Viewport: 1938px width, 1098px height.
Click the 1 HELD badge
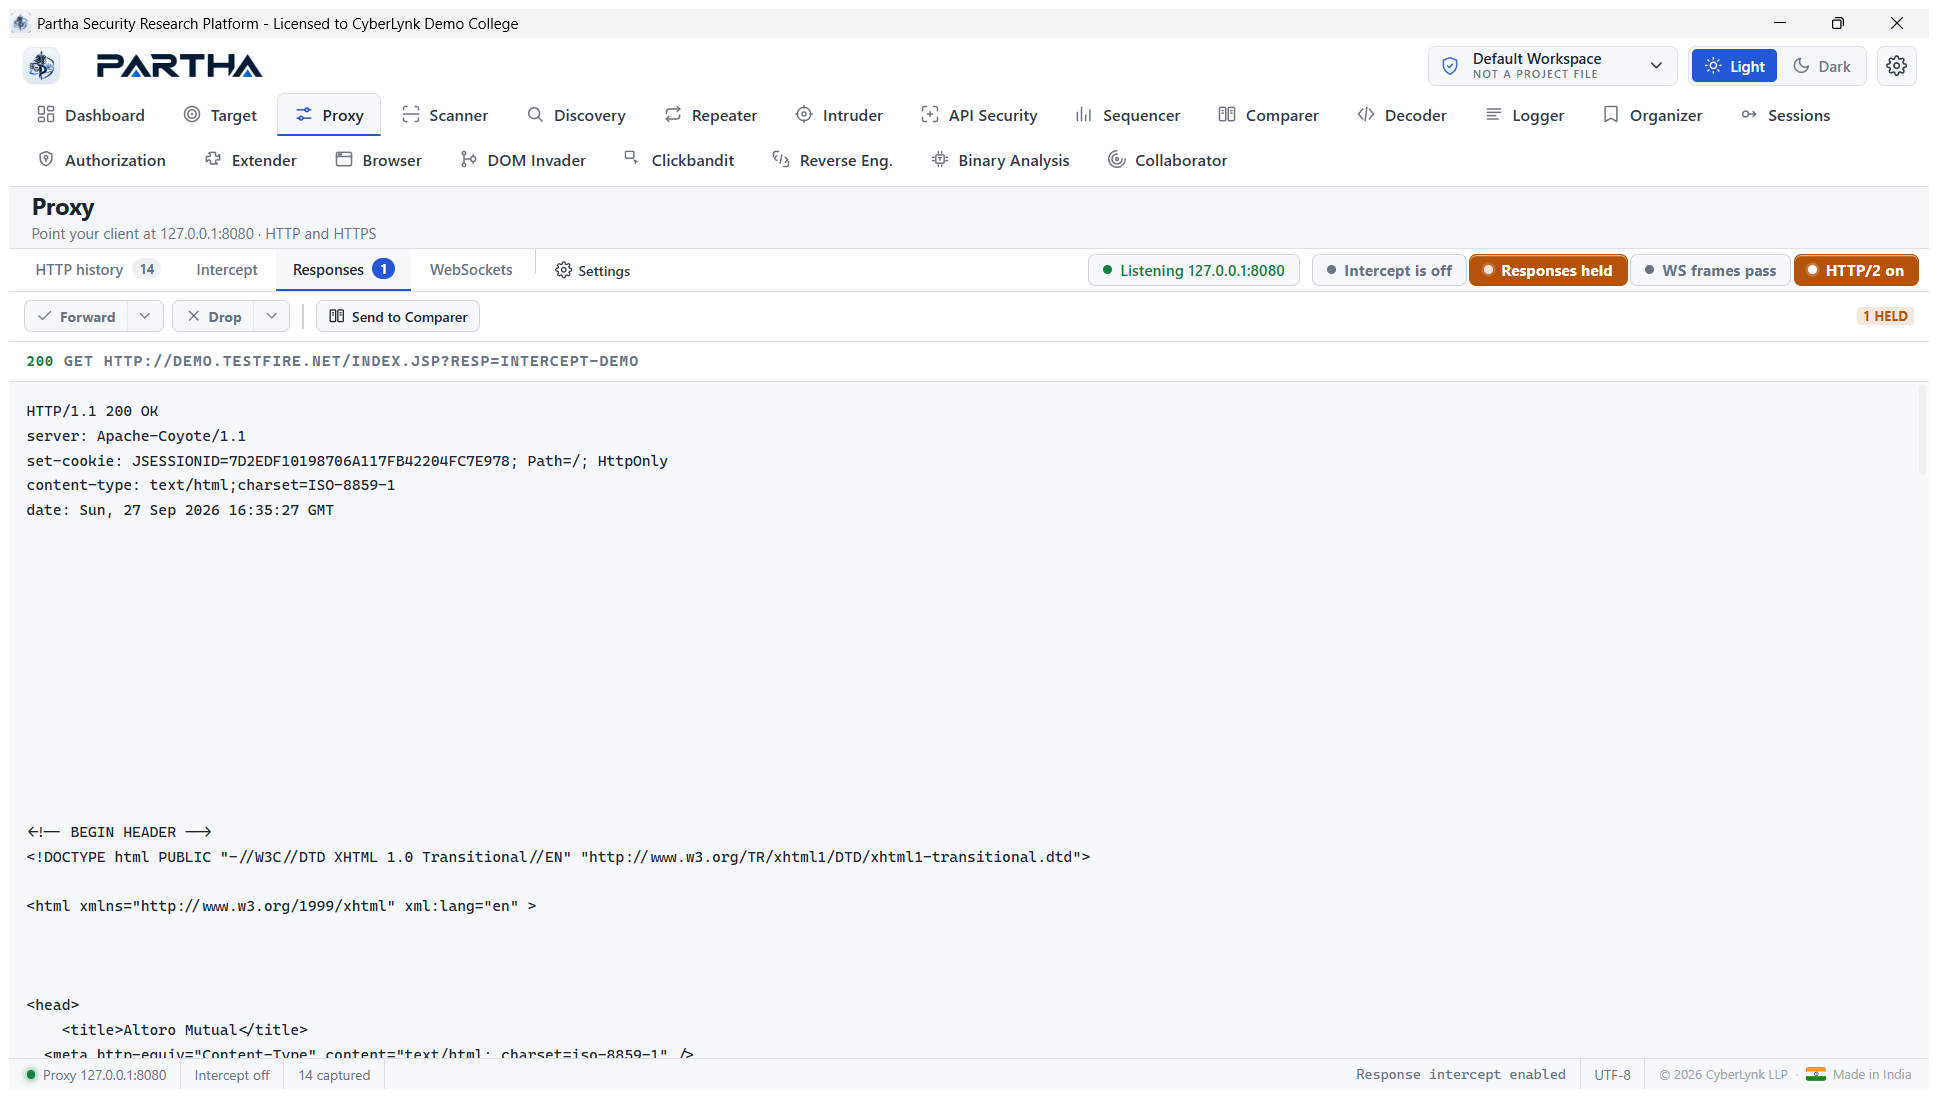tap(1885, 316)
